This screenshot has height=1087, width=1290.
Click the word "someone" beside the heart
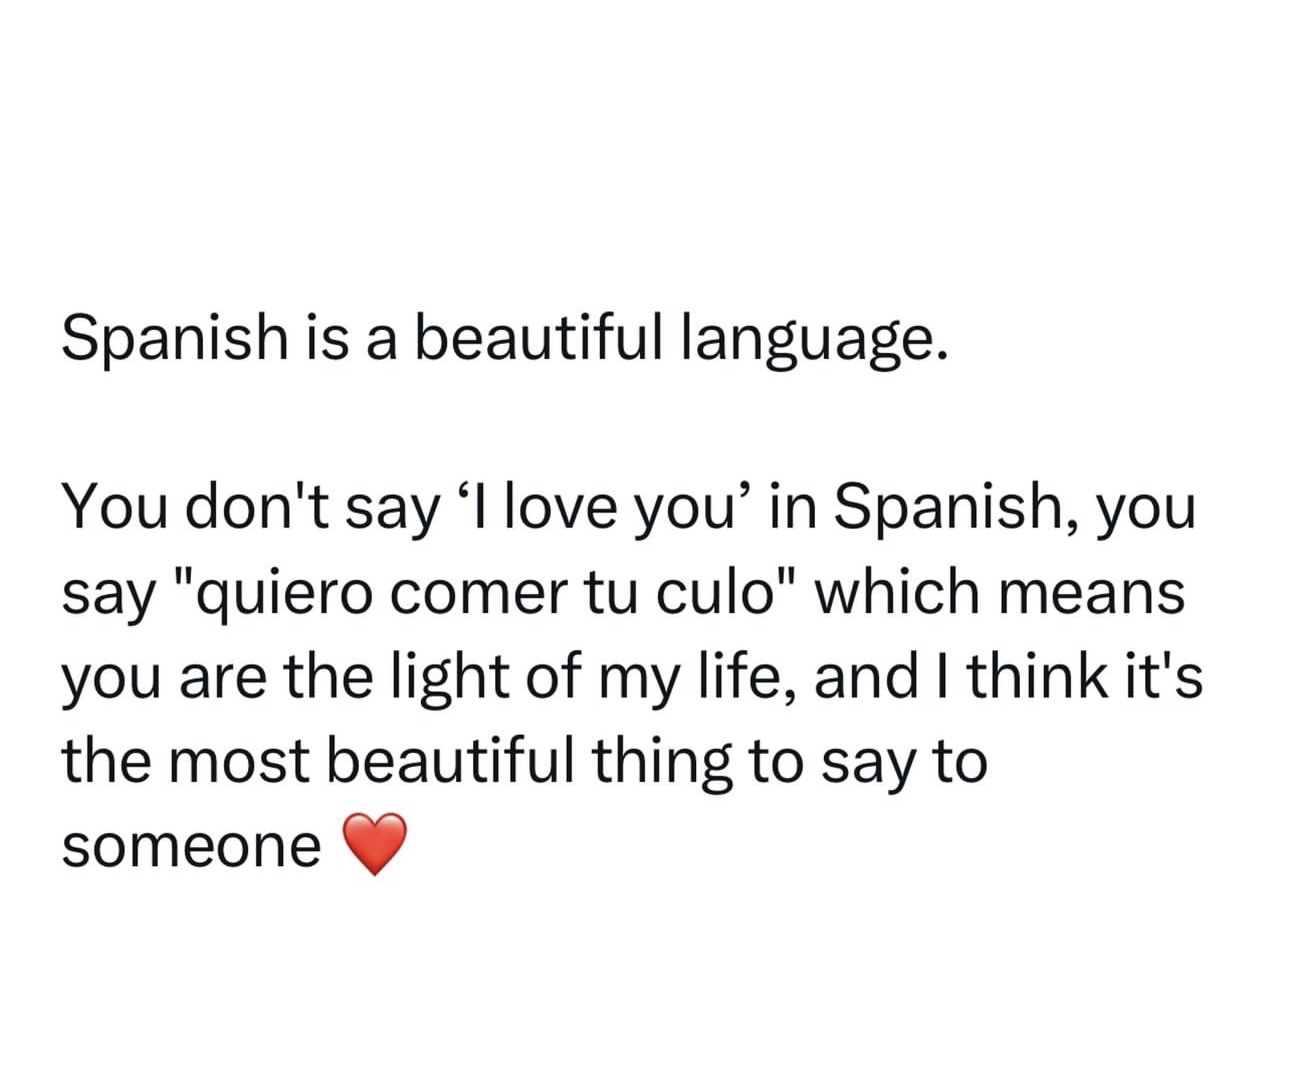tap(191, 847)
